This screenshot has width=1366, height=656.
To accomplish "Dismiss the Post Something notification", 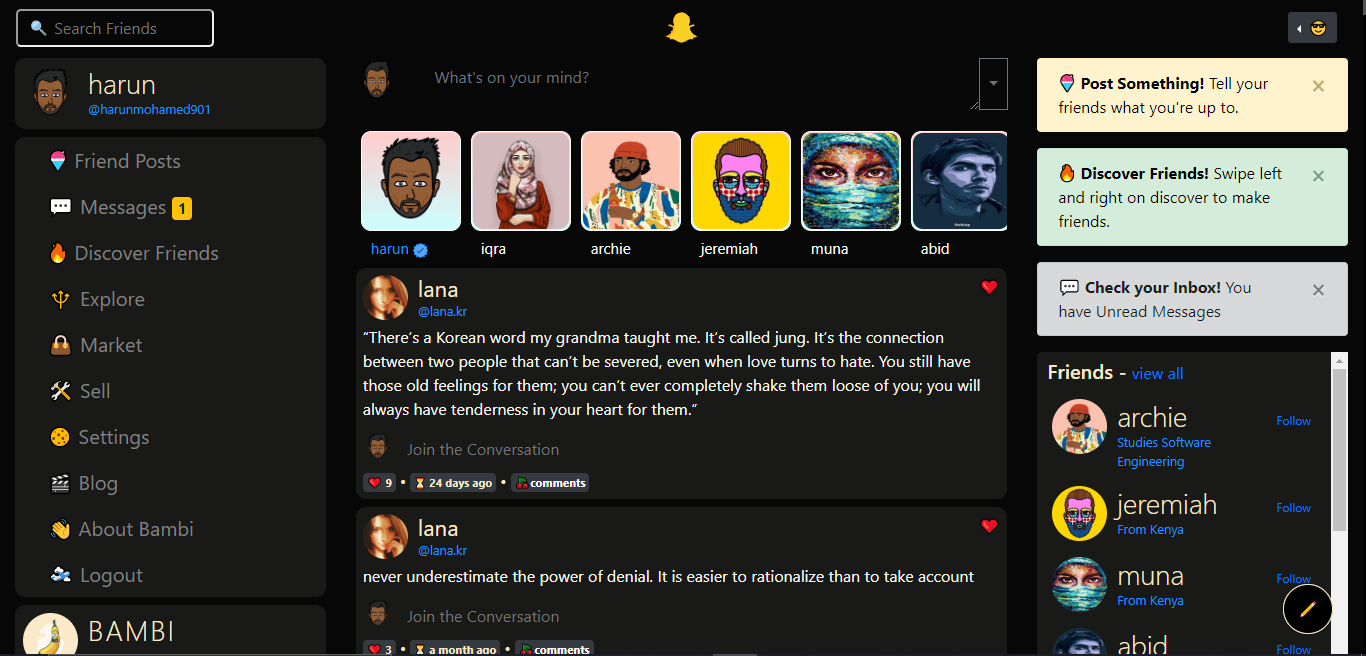I will coord(1318,86).
